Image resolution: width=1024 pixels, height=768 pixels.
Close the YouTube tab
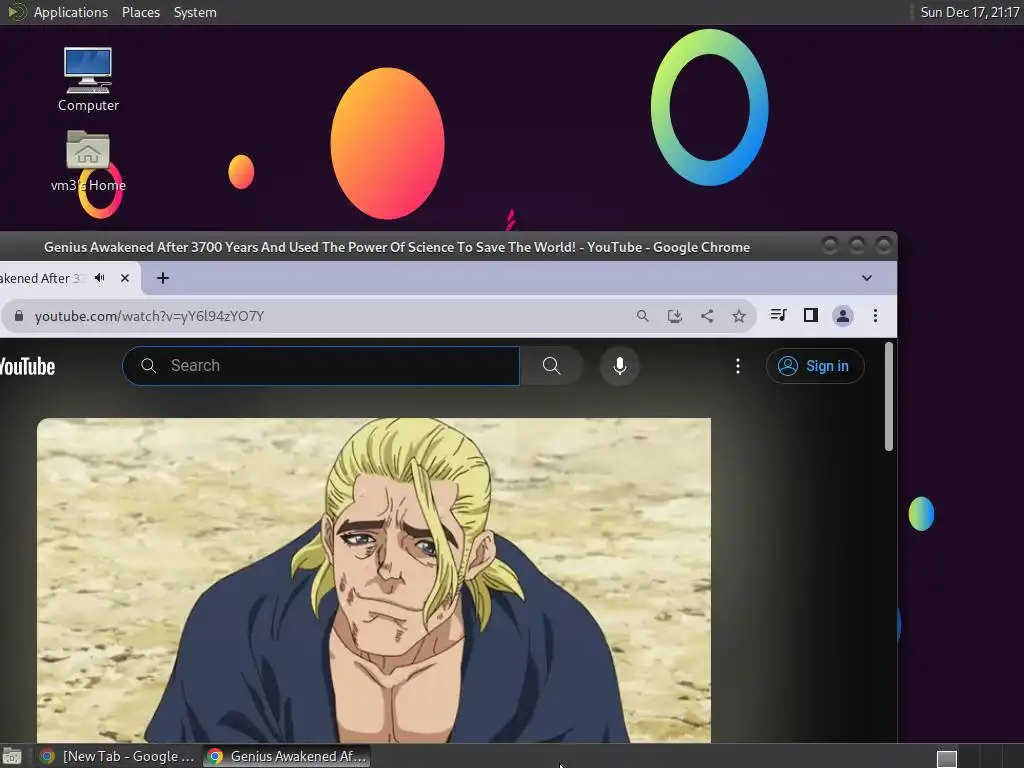[x=125, y=278]
